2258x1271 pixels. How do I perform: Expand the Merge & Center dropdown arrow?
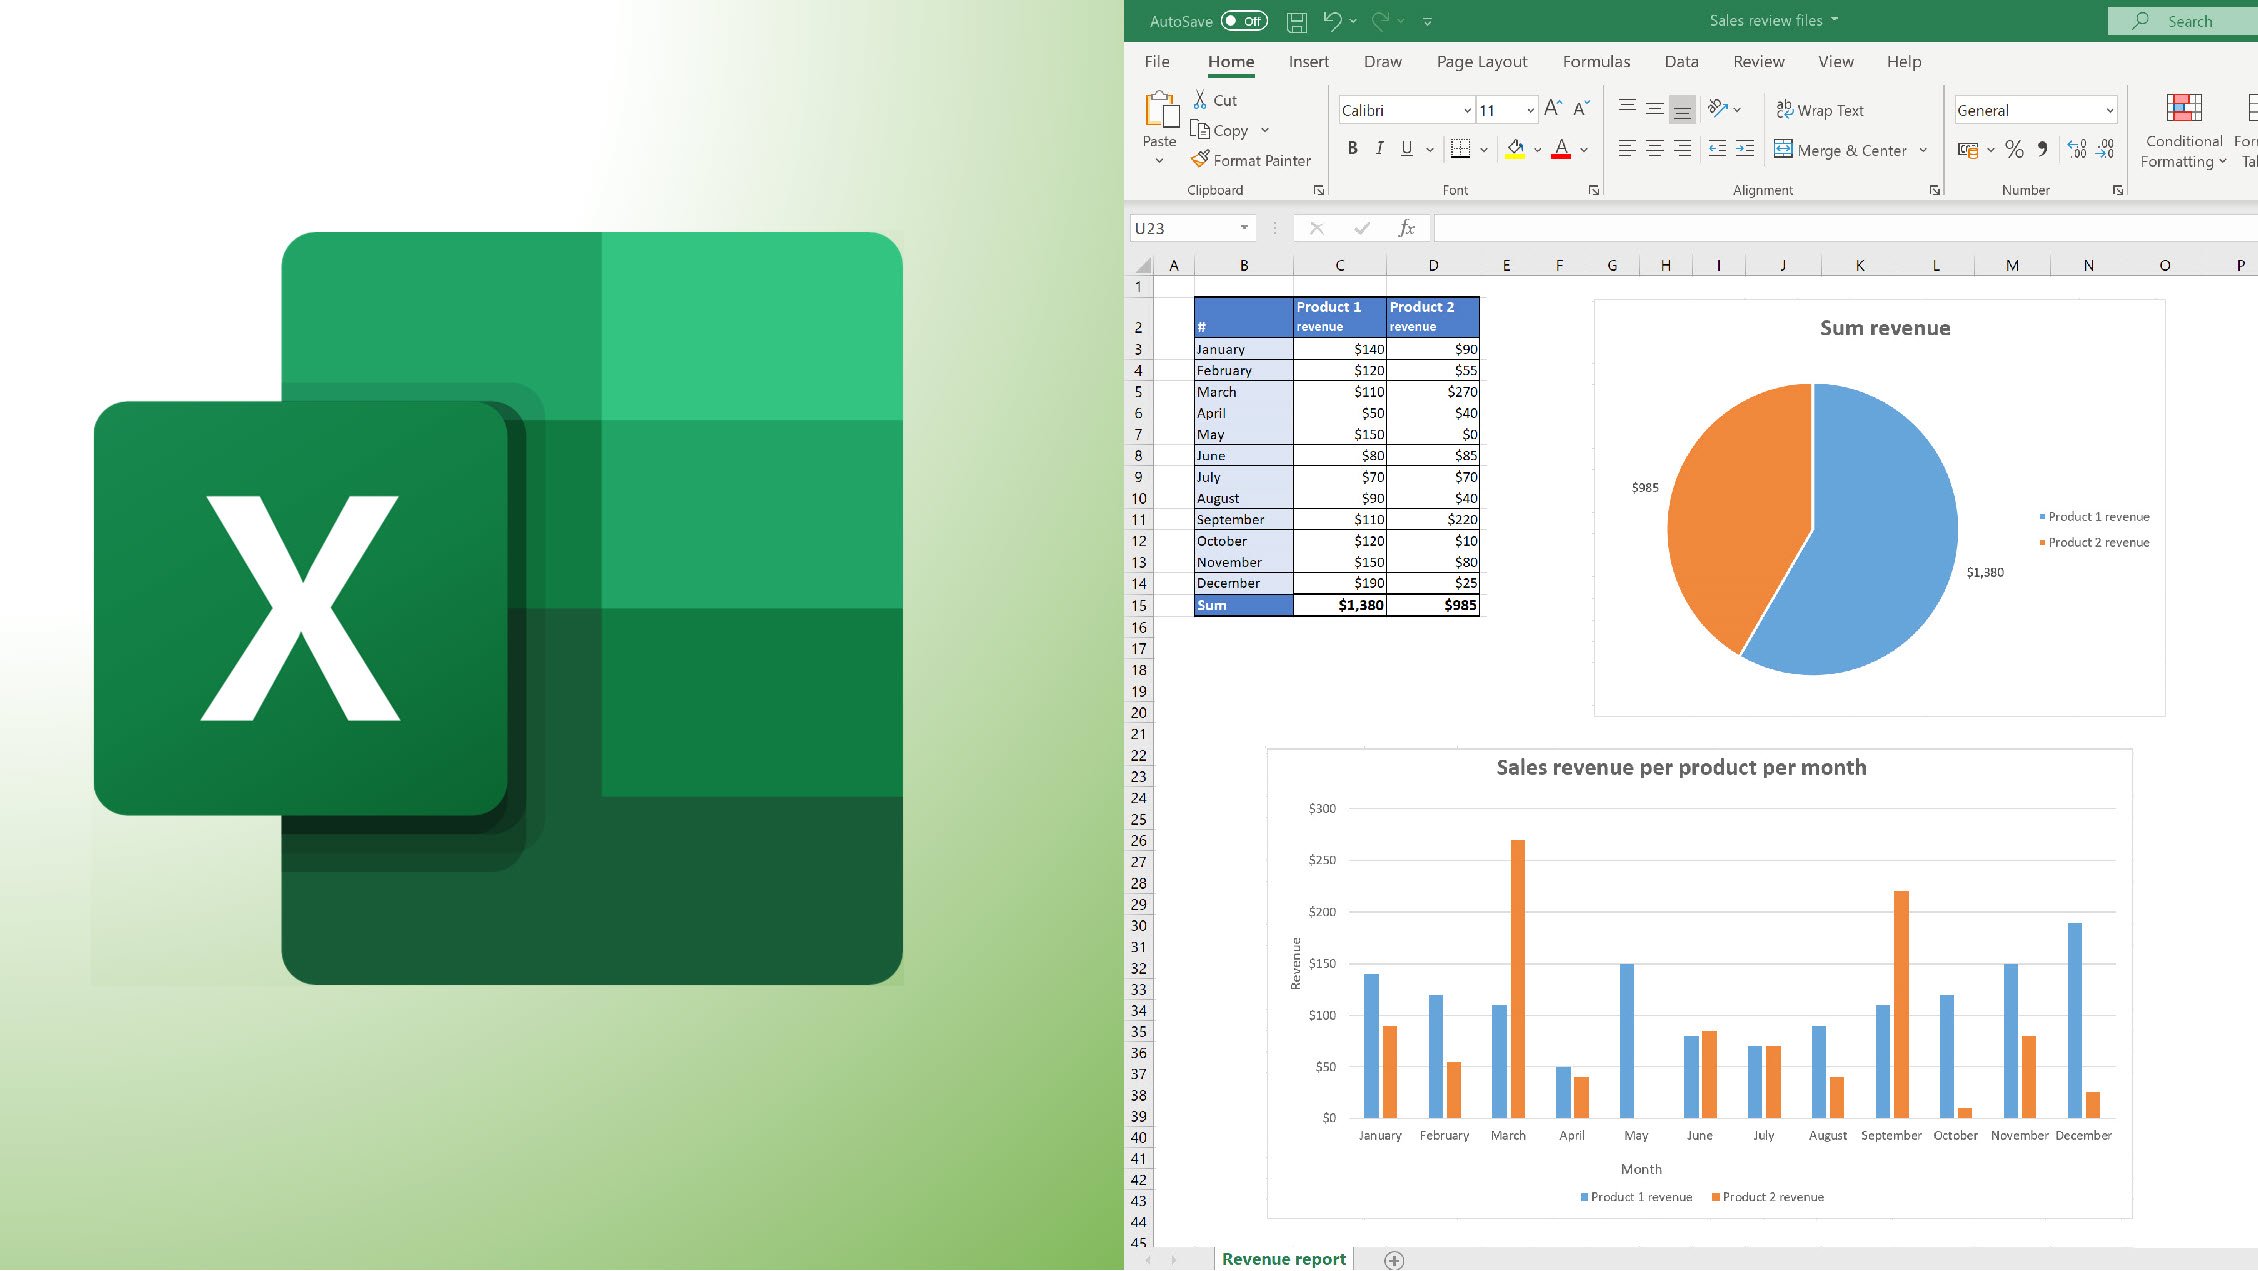pos(1923,150)
